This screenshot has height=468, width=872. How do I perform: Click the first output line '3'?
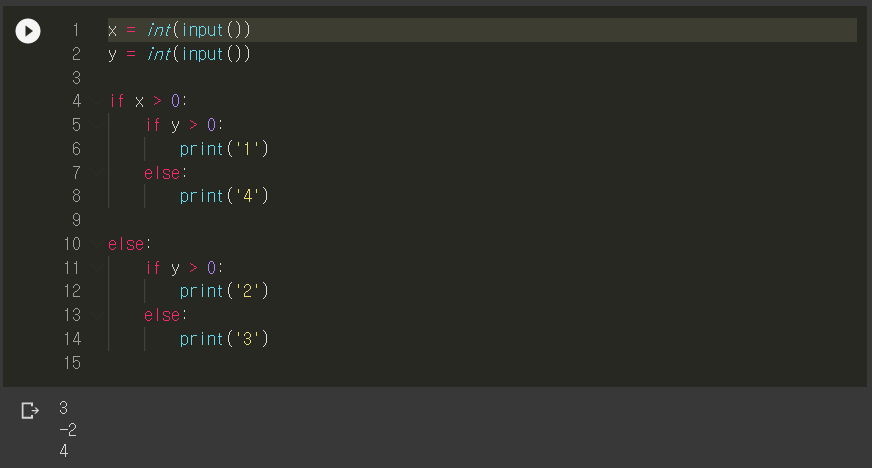(63, 408)
